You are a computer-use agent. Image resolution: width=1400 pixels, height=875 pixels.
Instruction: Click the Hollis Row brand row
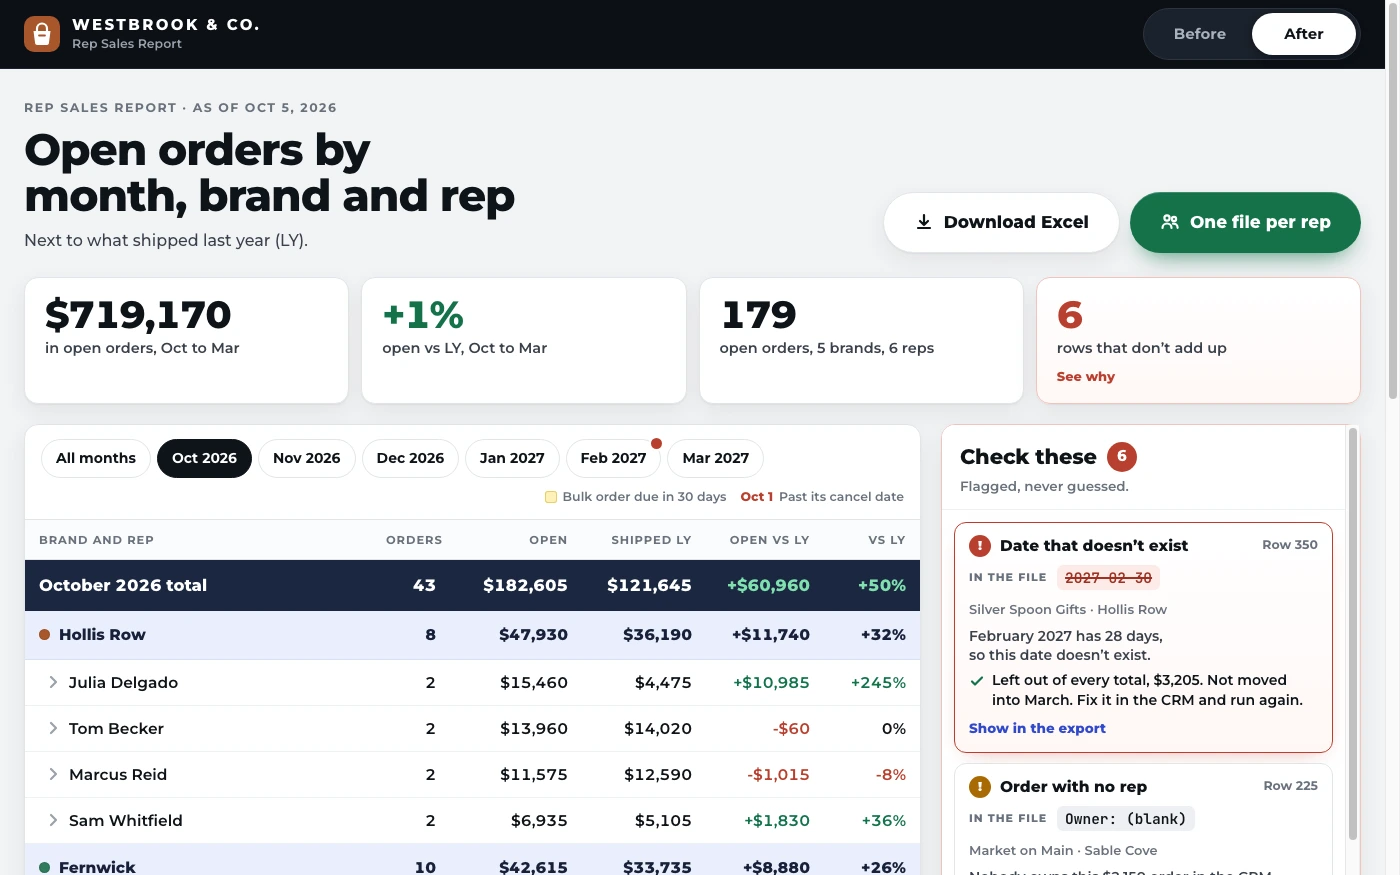(x=472, y=635)
